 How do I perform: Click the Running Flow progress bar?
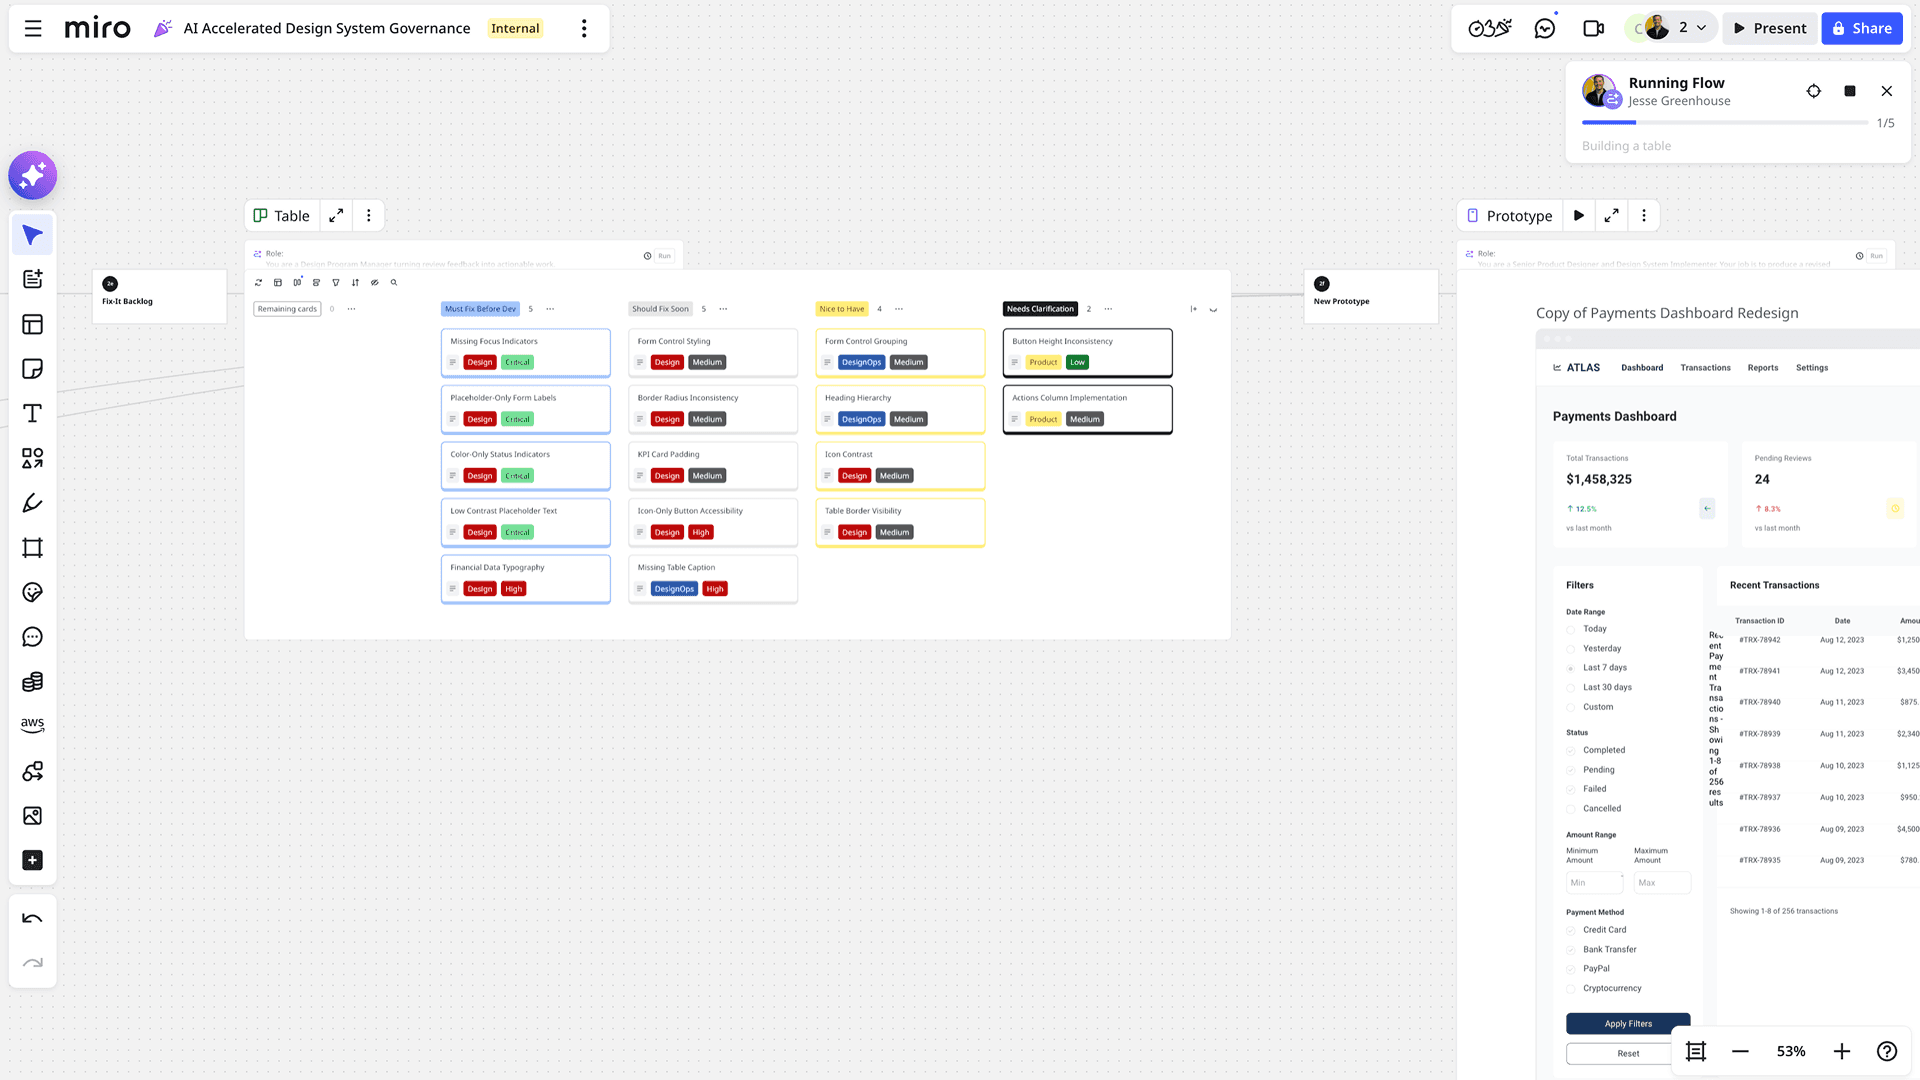point(1724,123)
